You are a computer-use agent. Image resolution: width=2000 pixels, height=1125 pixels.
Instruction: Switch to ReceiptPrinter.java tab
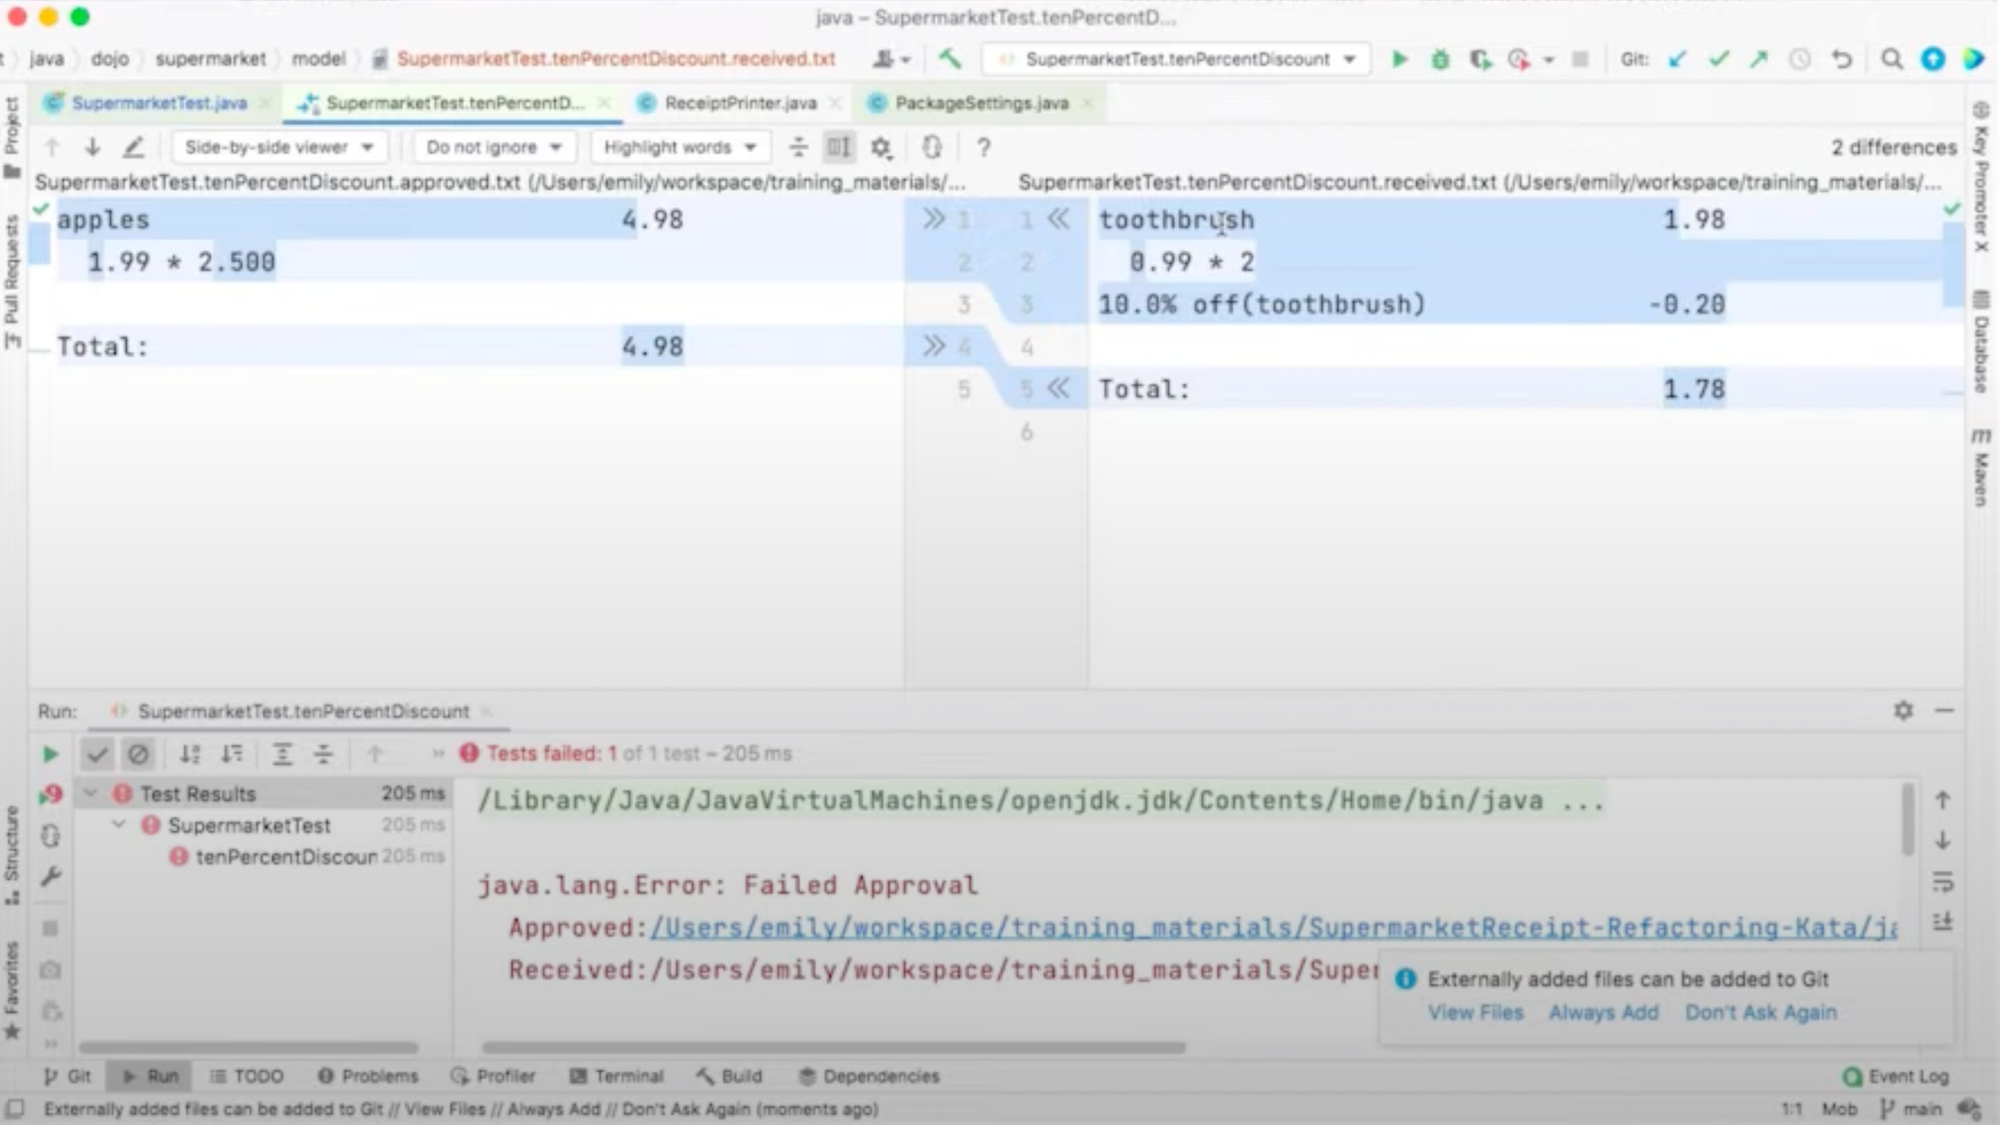[740, 103]
